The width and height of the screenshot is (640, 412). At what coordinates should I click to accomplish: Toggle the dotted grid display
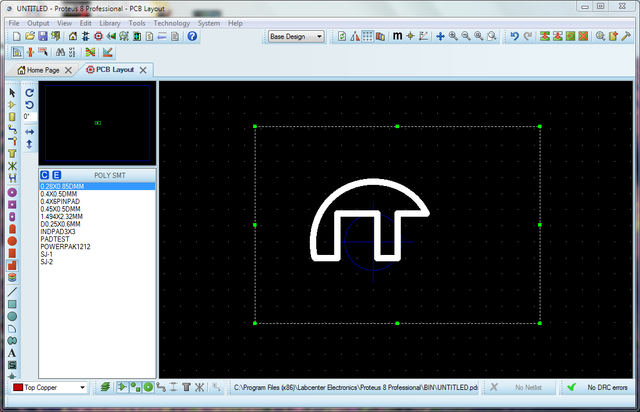click(x=368, y=36)
